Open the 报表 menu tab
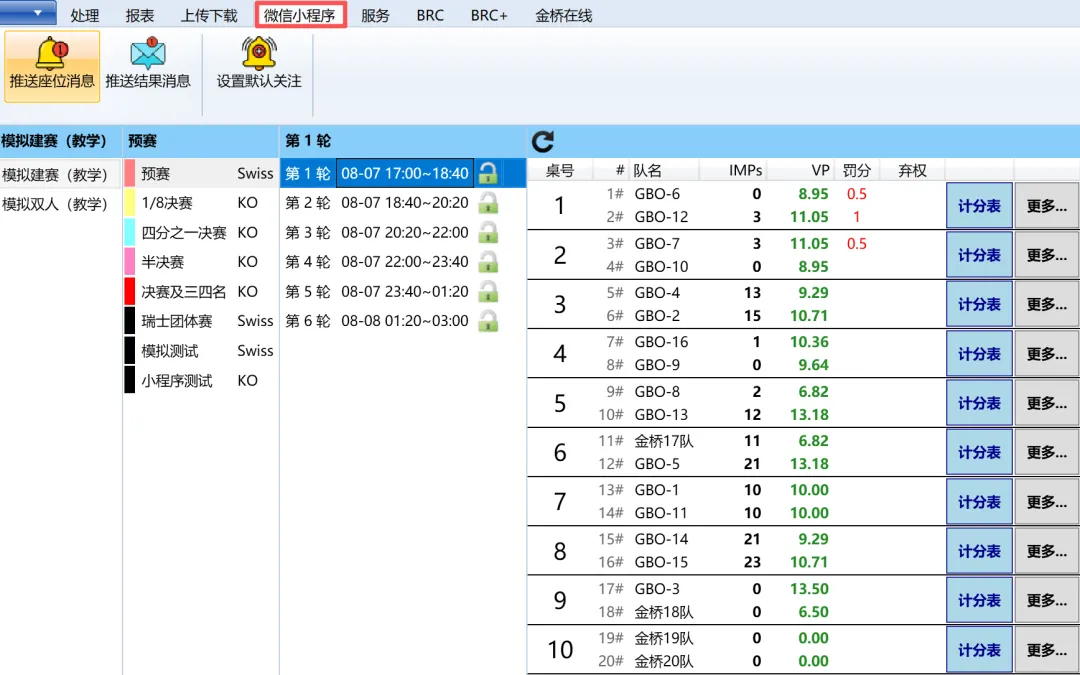The width and height of the screenshot is (1080, 675). 140,15
